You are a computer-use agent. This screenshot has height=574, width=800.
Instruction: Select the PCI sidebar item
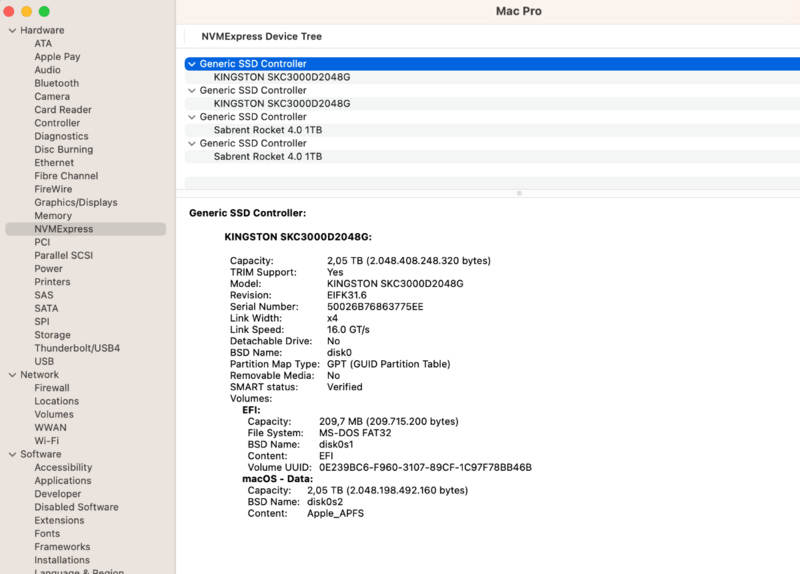tap(42, 242)
